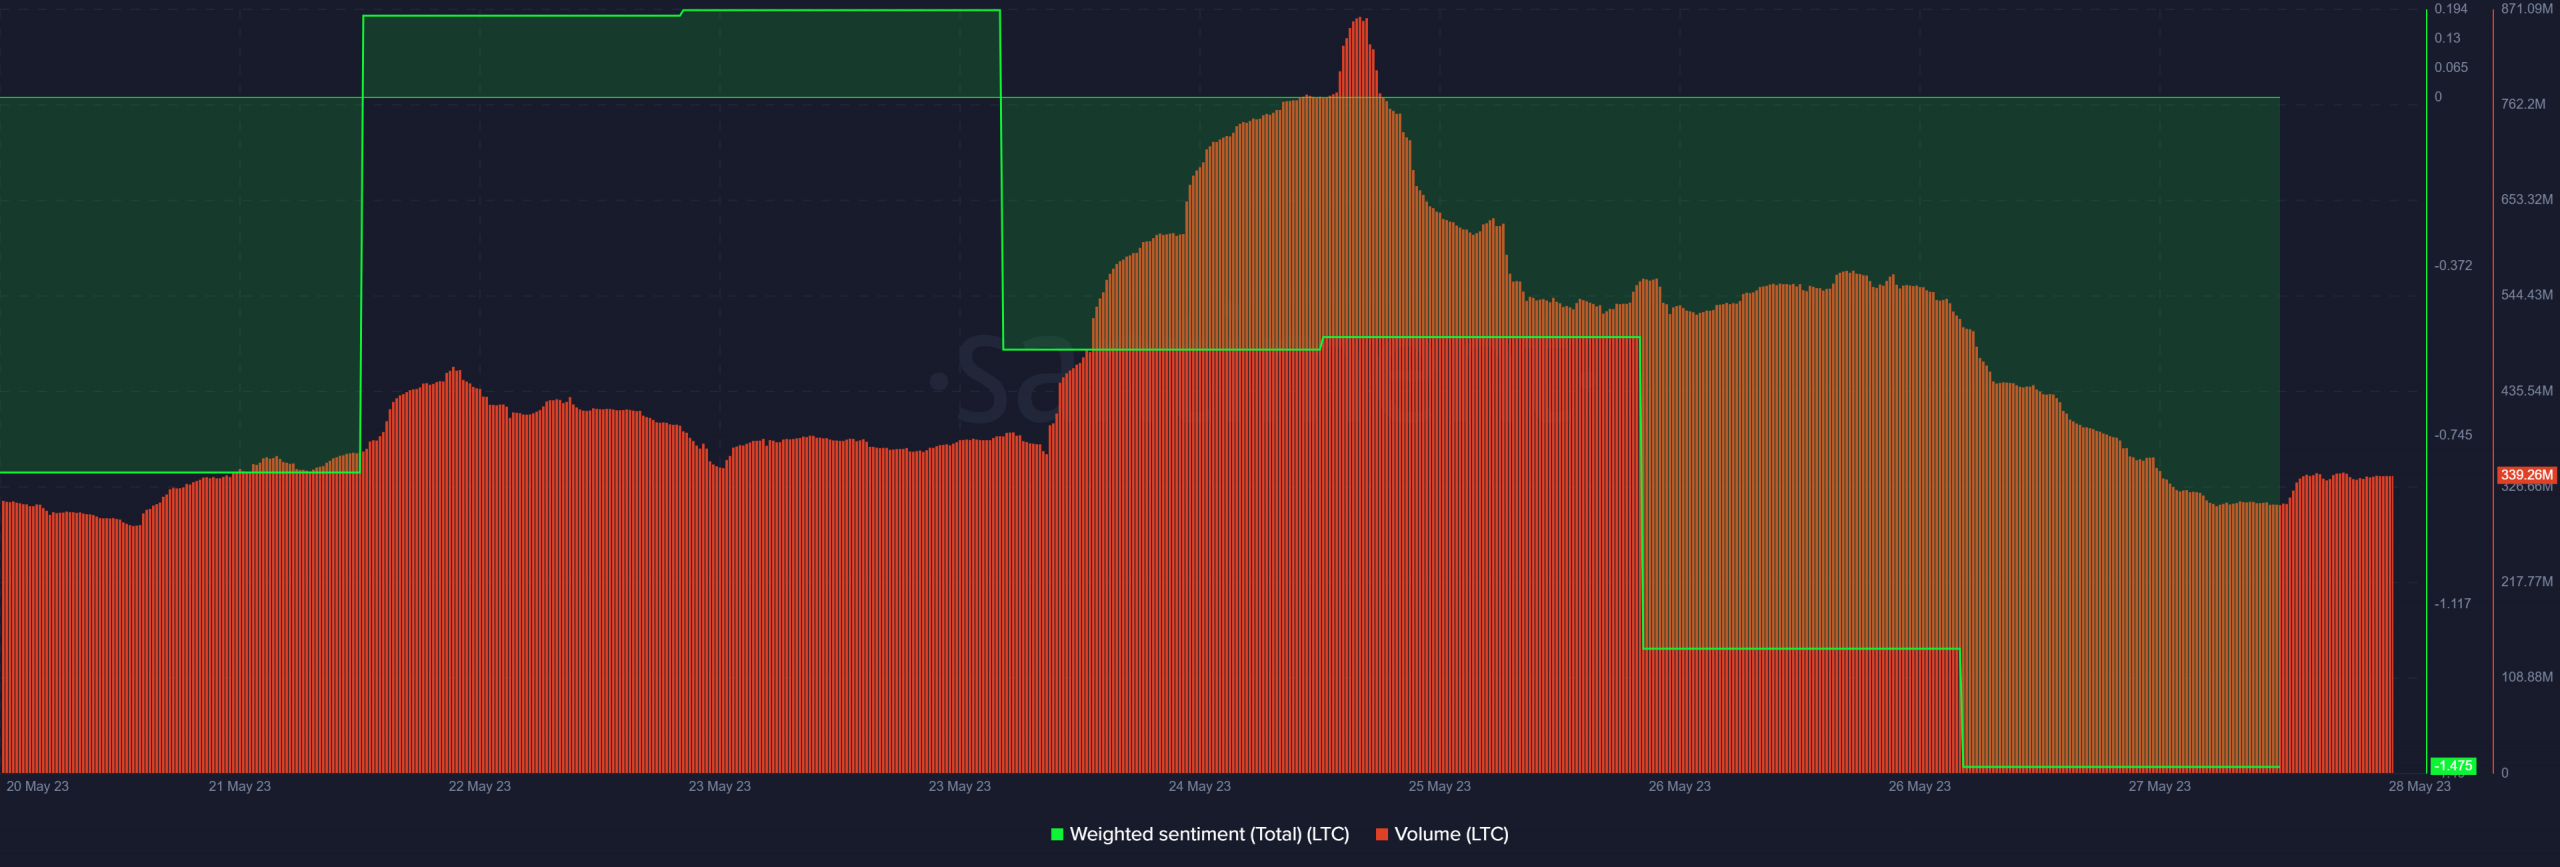The height and width of the screenshot is (867, 2560).
Task: Click the 20 May 23 date label
Action: click(x=37, y=786)
